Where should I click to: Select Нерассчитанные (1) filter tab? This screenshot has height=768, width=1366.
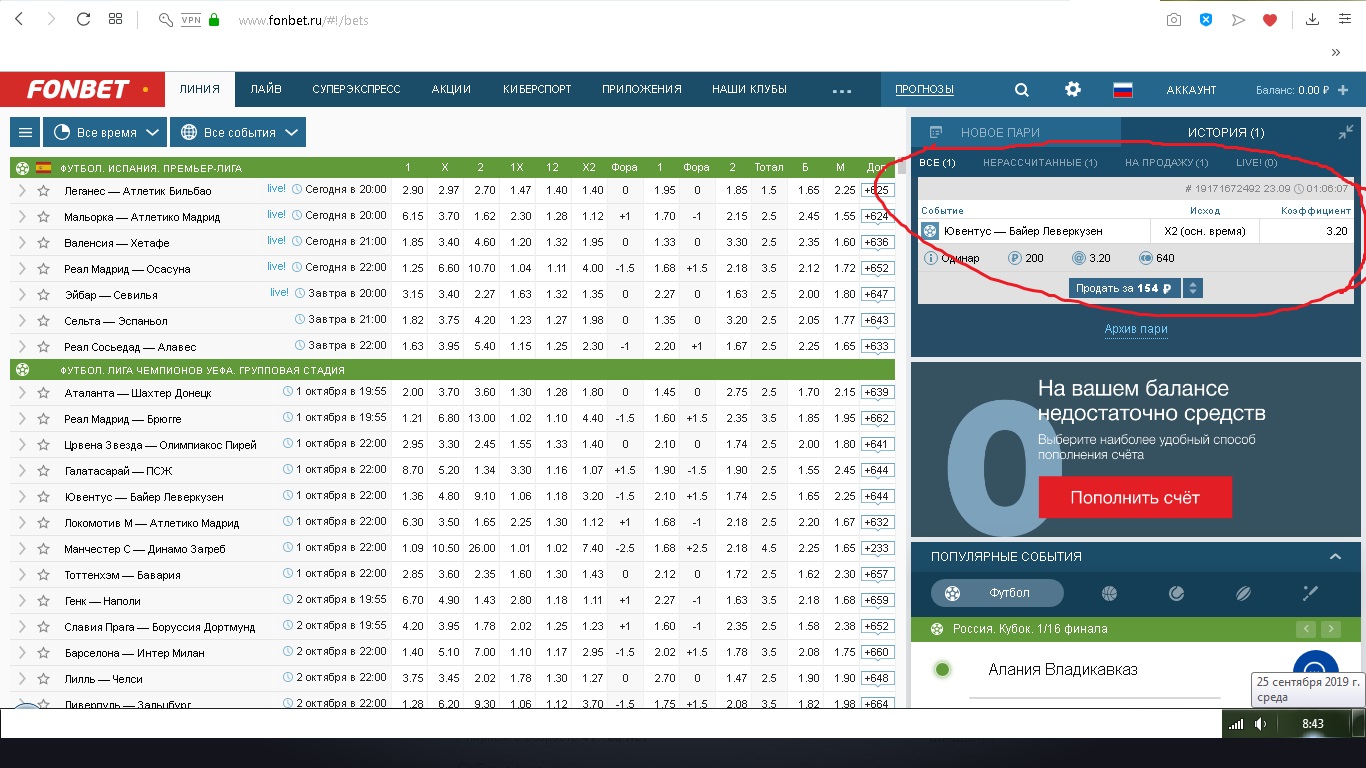tap(1040, 162)
